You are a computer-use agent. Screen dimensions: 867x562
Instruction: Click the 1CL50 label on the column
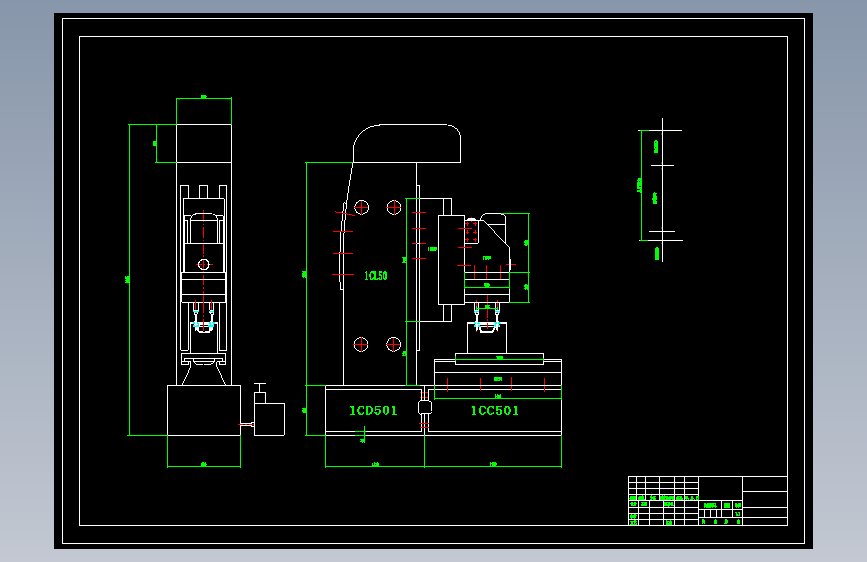[375, 275]
